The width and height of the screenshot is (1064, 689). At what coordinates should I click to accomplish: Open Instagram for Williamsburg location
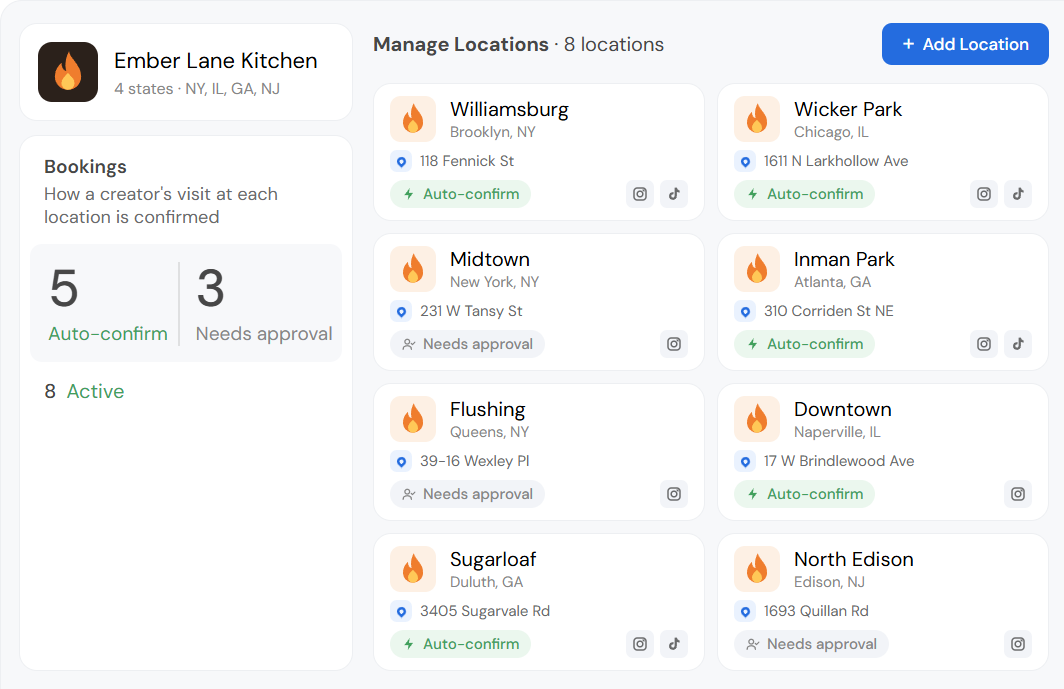click(640, 194)
